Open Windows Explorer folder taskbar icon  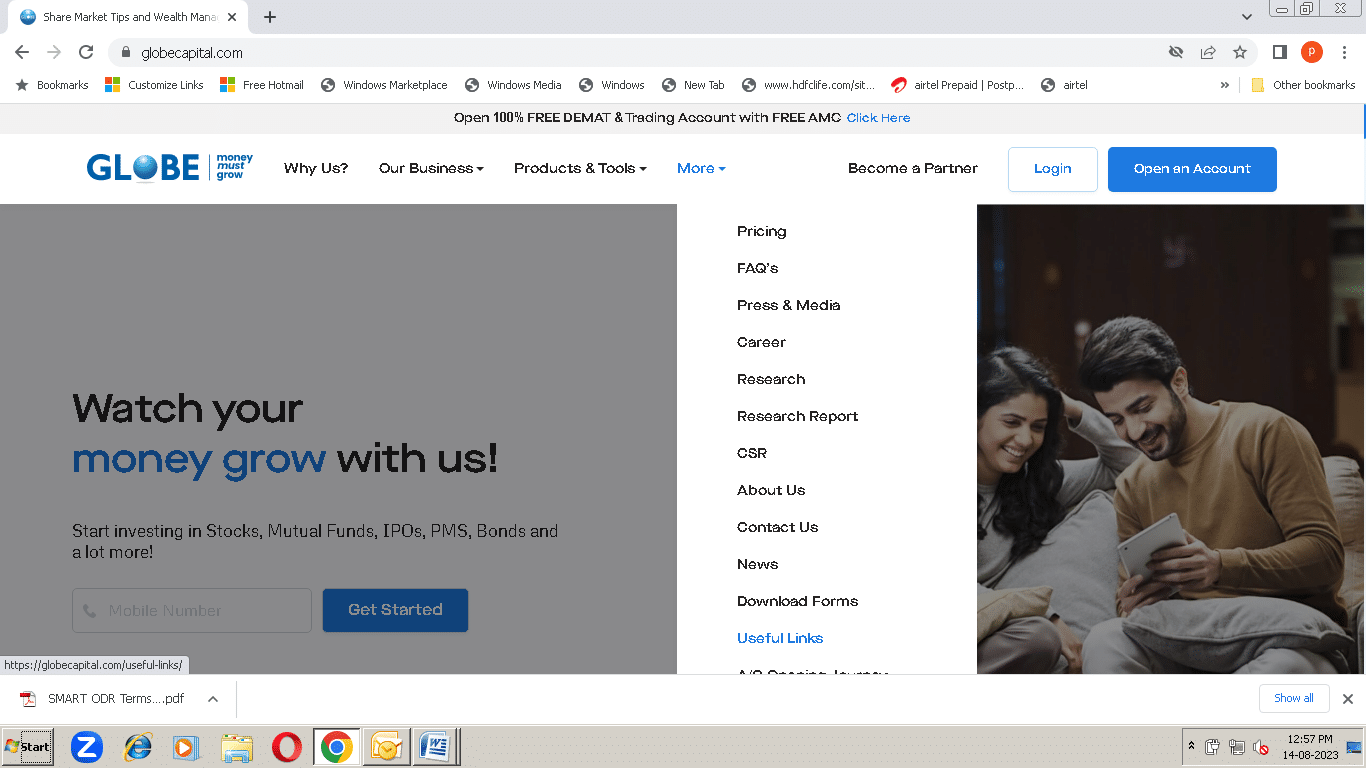tap(237, 747)
